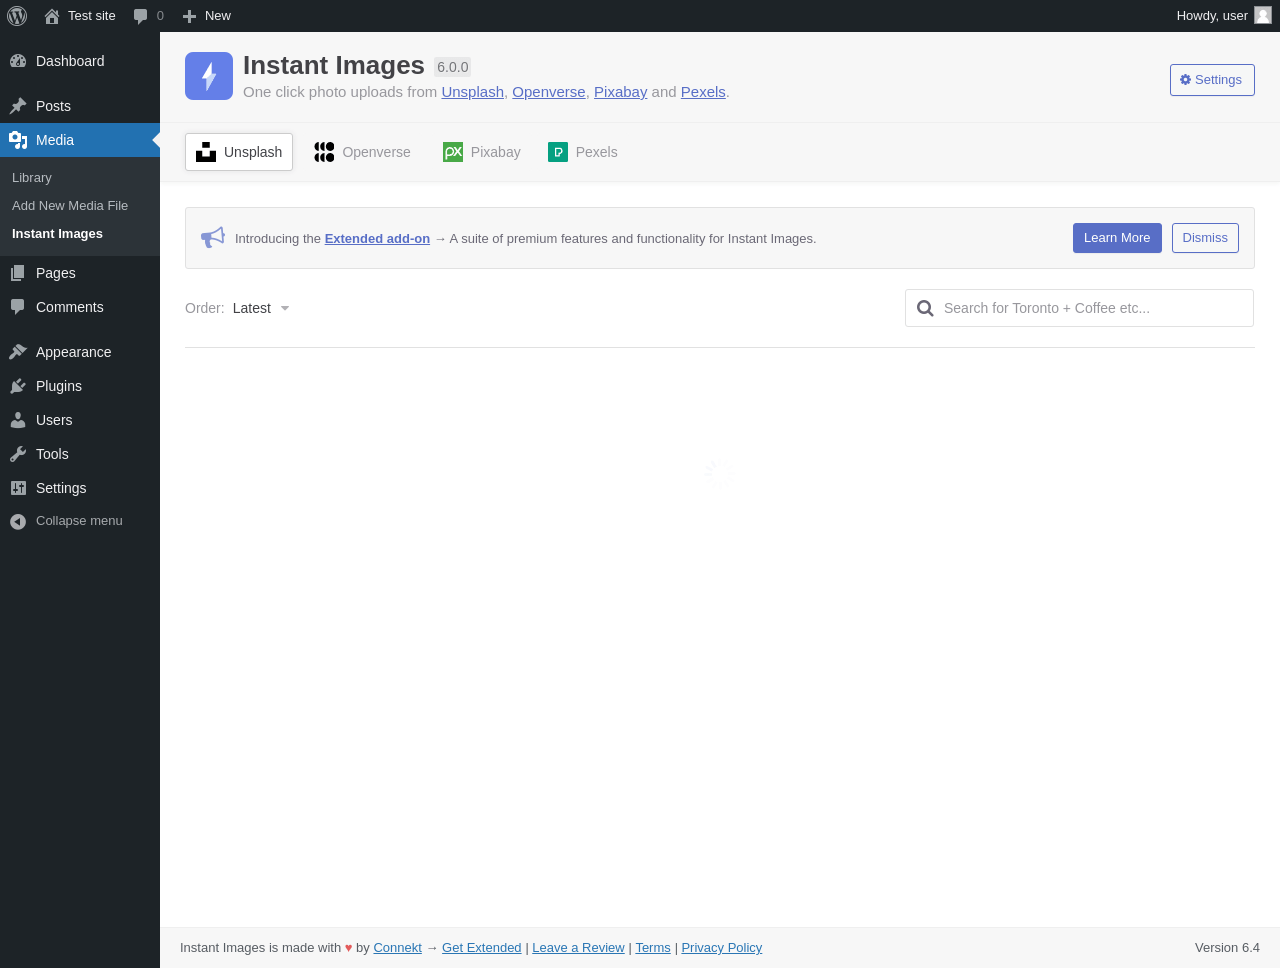Click the Openverse logo icon
Image resolution: width=1280 pixels, height=968 pixels.
point(324,152)
